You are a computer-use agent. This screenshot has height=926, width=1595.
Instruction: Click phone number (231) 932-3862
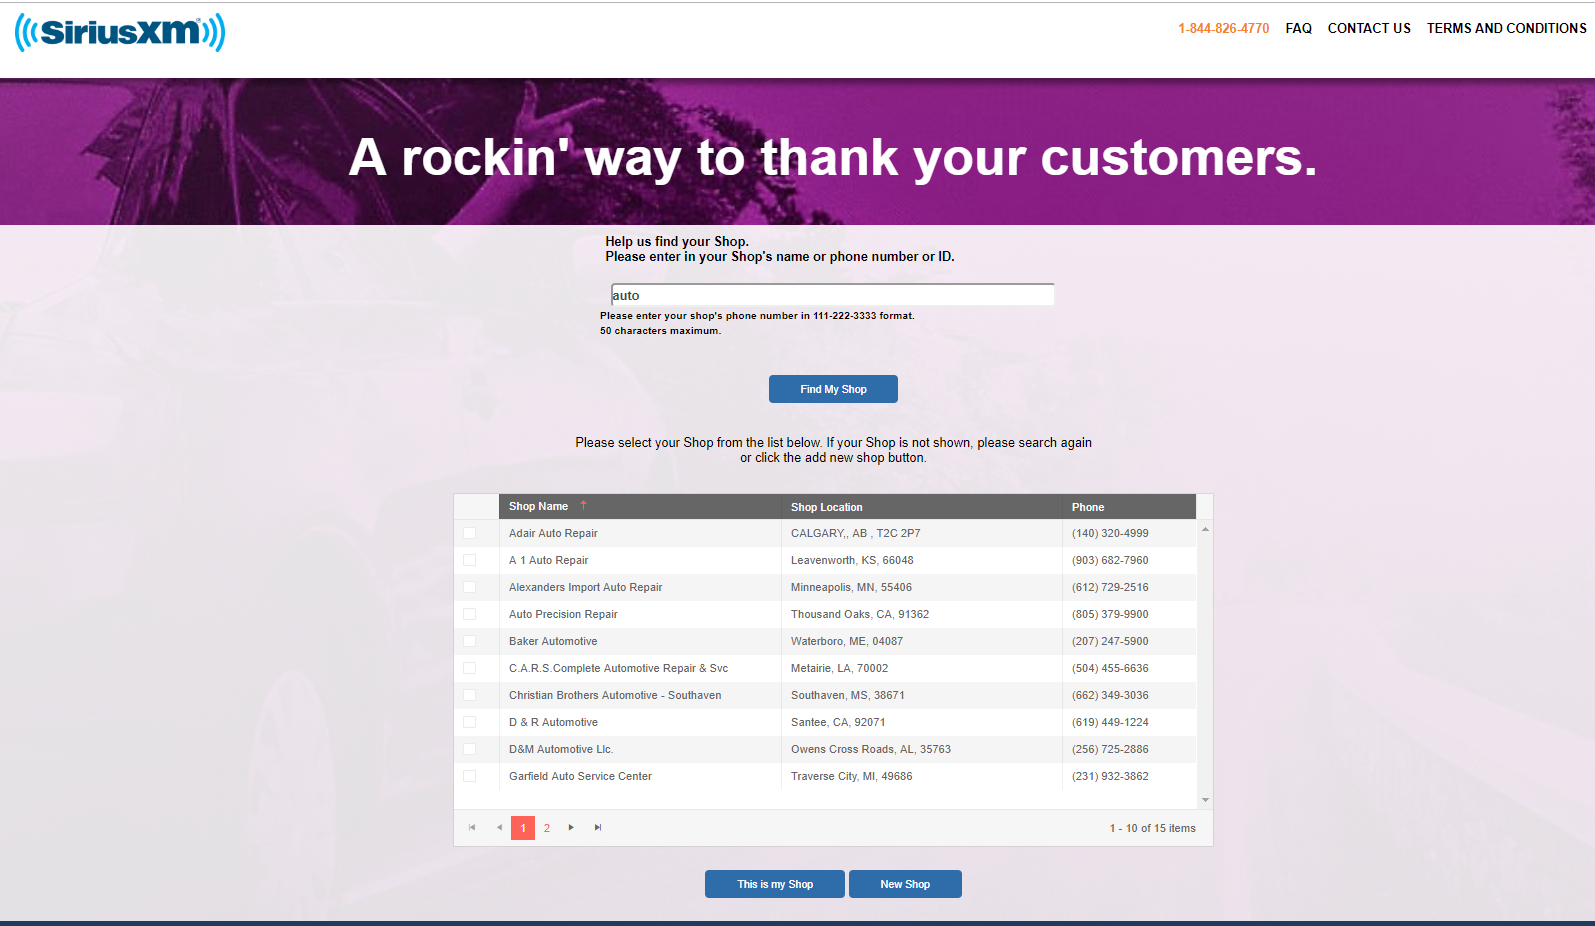pos(1110,776)
